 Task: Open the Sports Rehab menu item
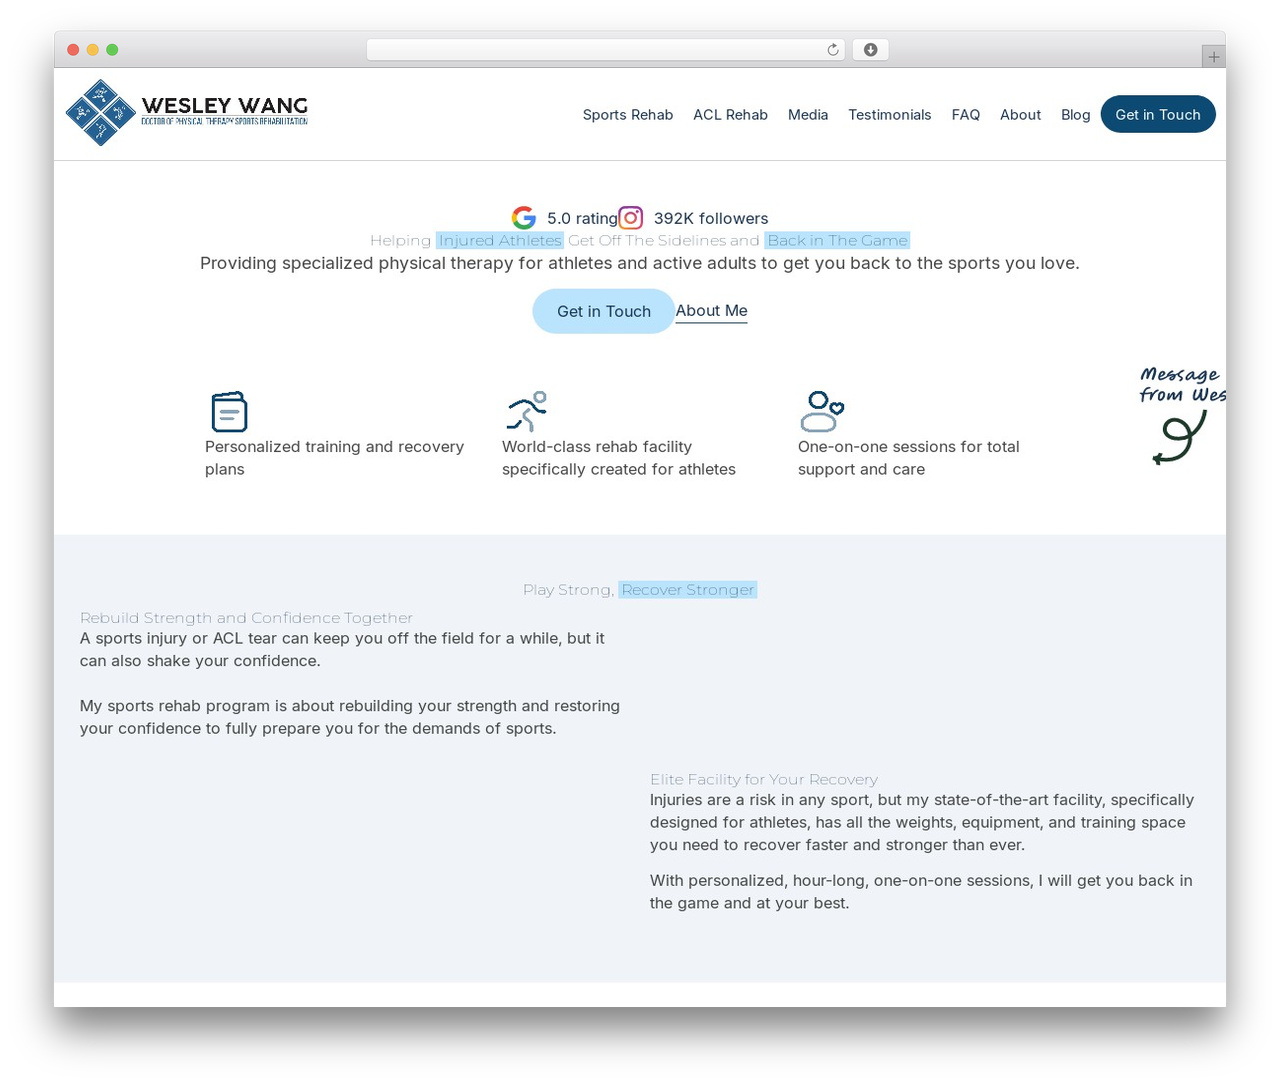tap(628, 115)
